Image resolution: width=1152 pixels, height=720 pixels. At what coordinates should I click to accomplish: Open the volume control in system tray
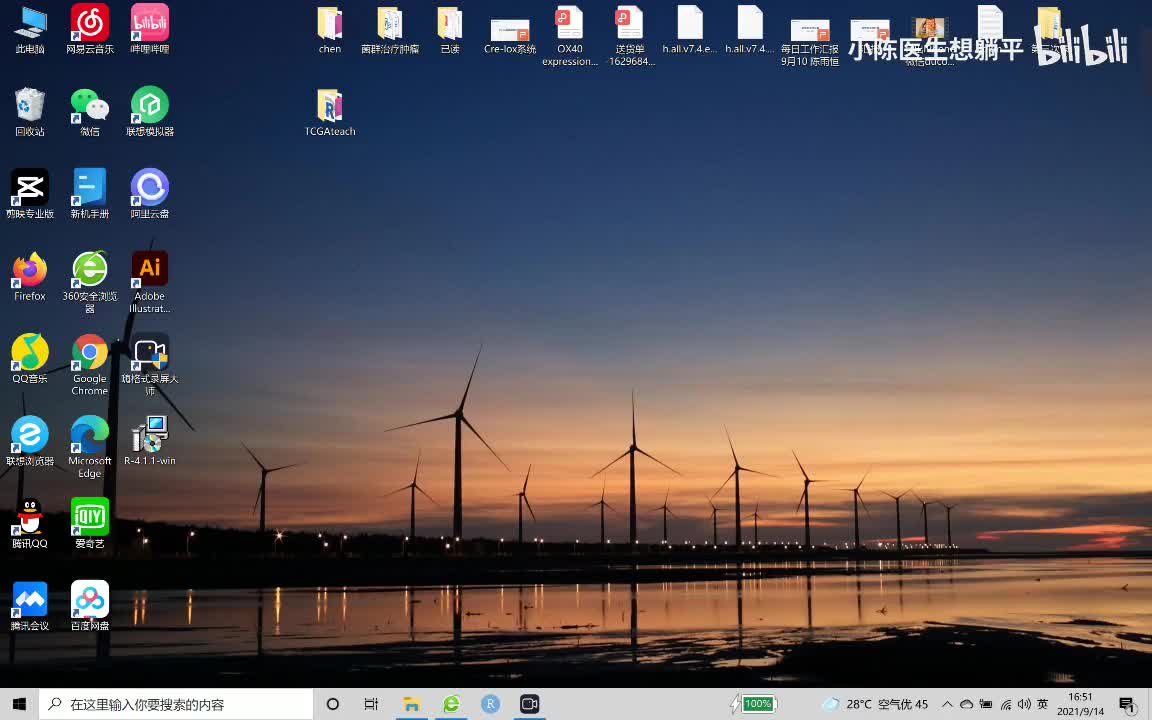(1024, 704)
